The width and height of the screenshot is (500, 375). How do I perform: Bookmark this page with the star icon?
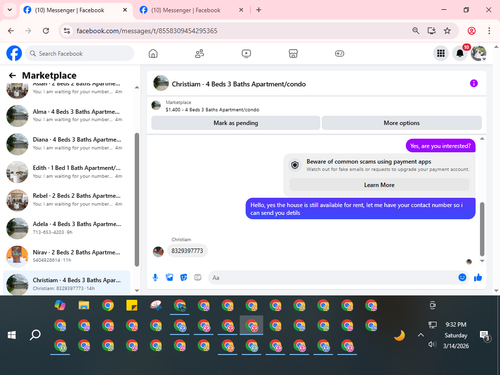(x=447, y=31)
